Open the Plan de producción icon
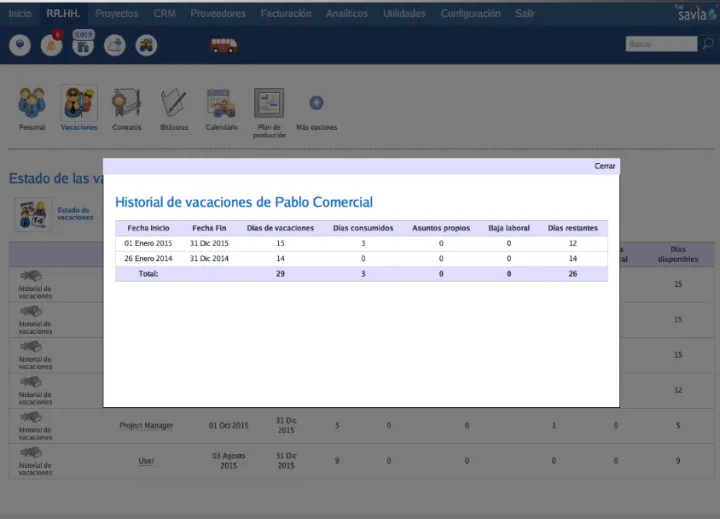The height and width of the screenshot is (519, 720). 269,104
